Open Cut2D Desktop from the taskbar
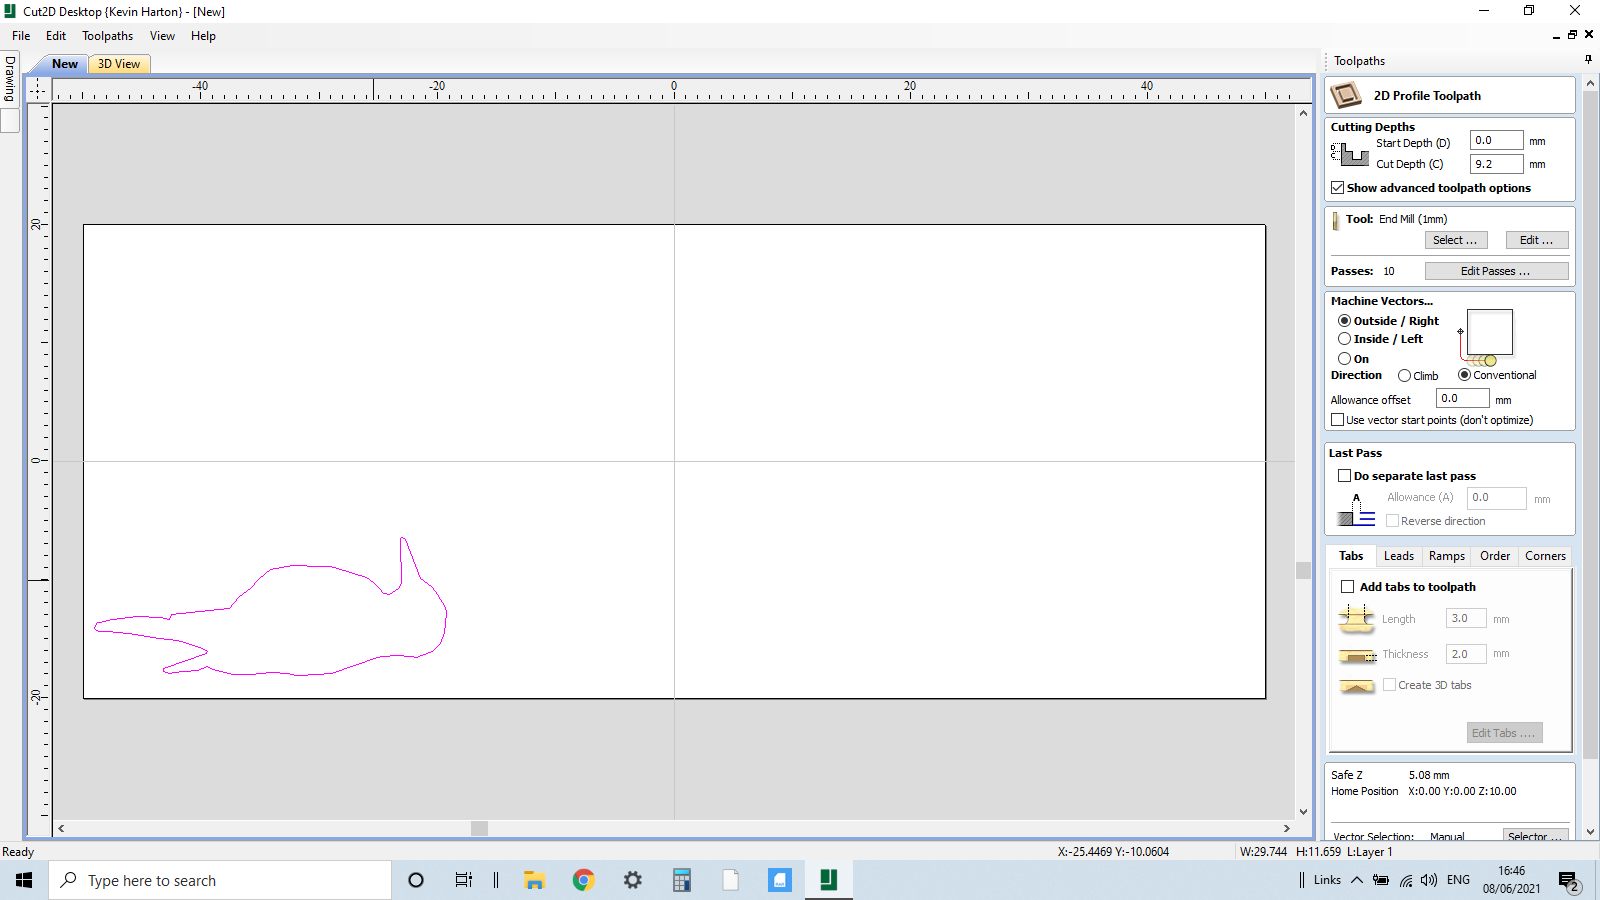 tap(828, 880)
